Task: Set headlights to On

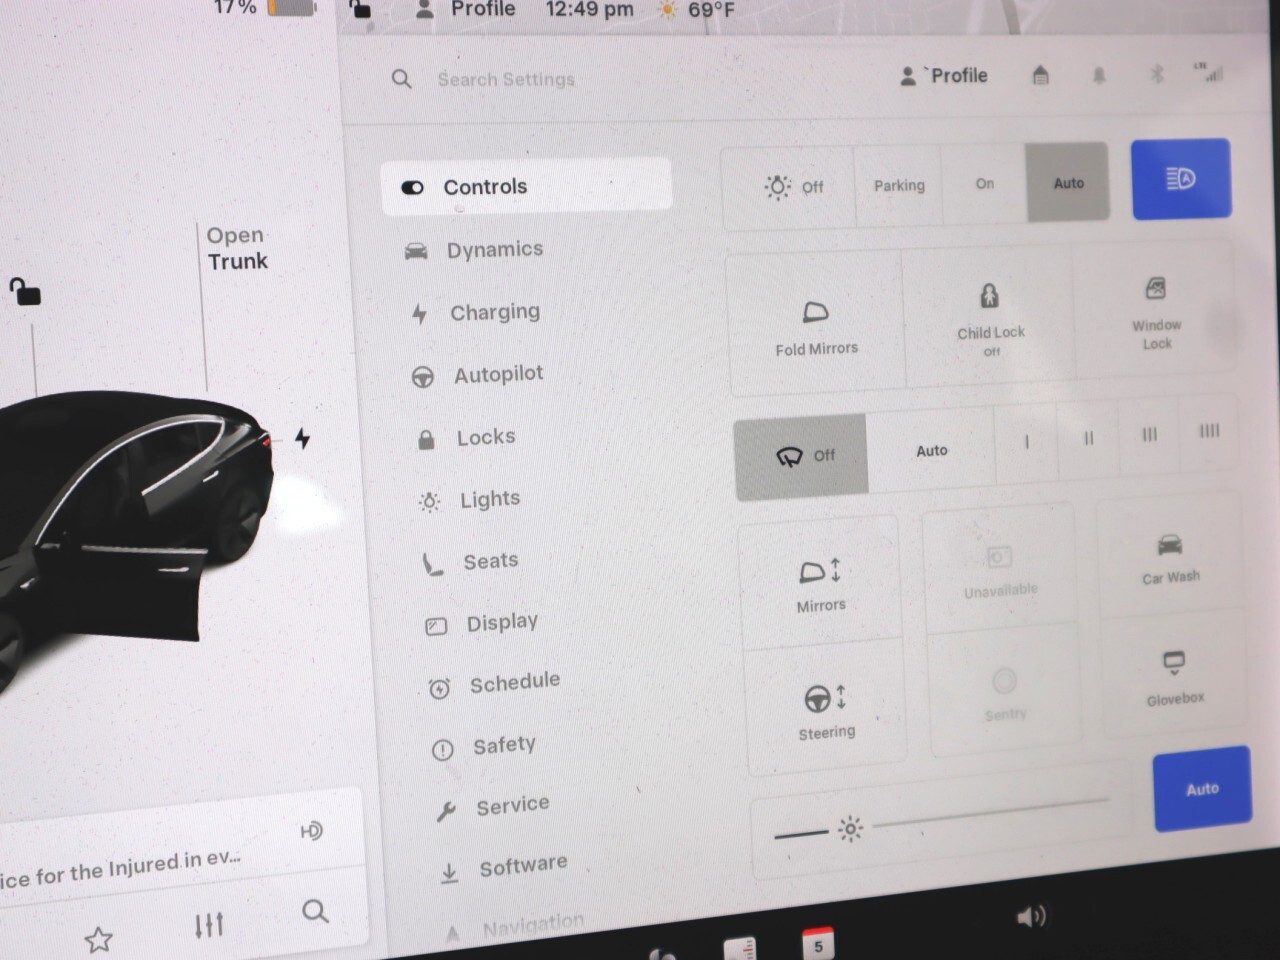Action: (x=985, y=184)
